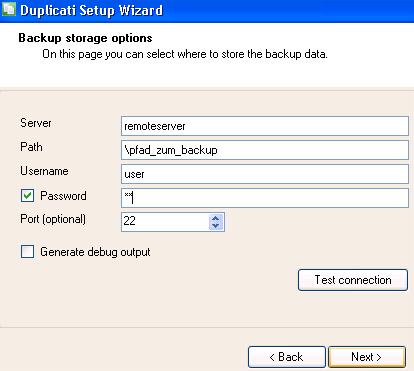414x371 pixels.
Task: Click the Server label text
Action: 36,123
